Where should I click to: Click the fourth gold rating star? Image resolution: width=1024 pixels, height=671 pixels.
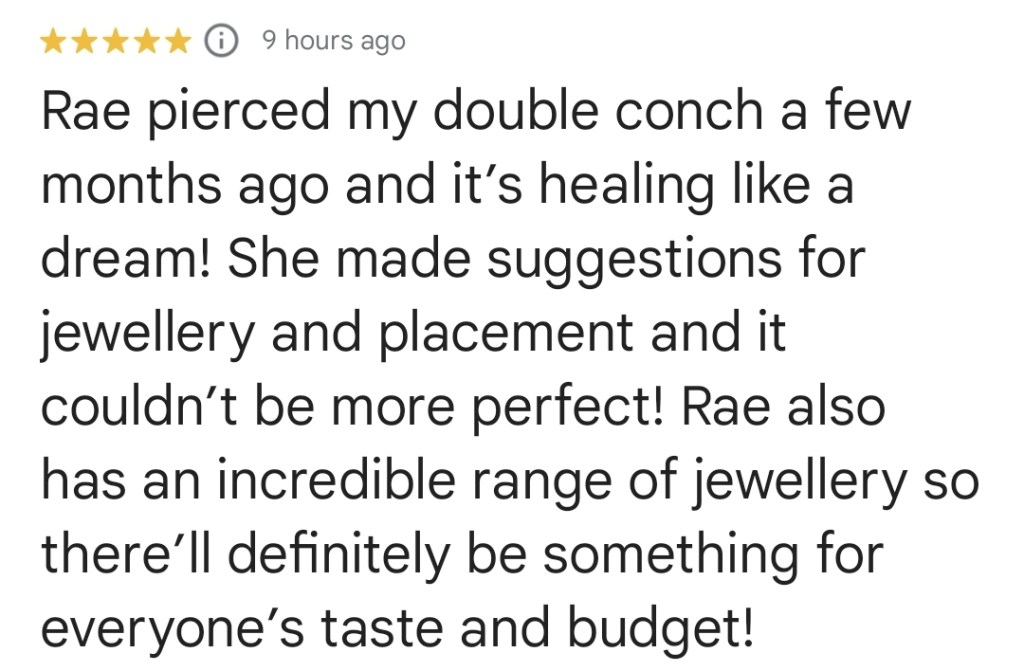click(148, 41)
